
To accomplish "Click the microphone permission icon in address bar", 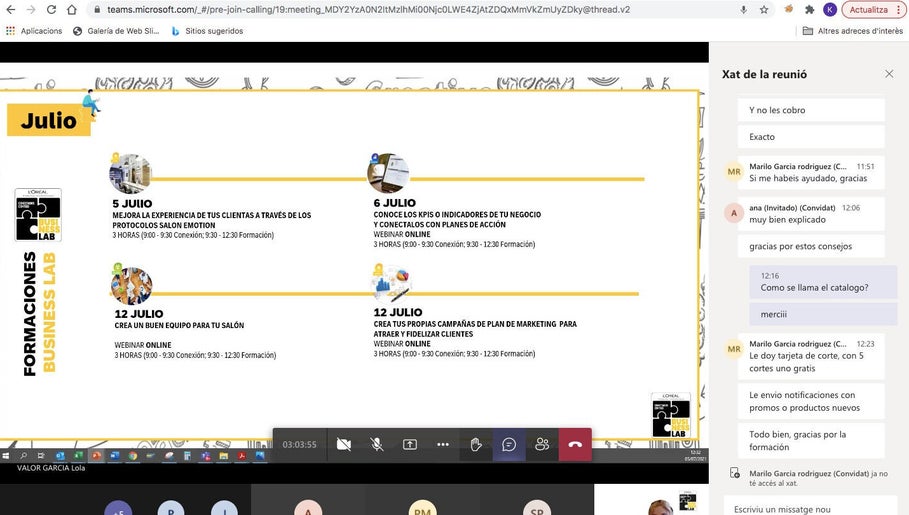I will click(743, 10).
